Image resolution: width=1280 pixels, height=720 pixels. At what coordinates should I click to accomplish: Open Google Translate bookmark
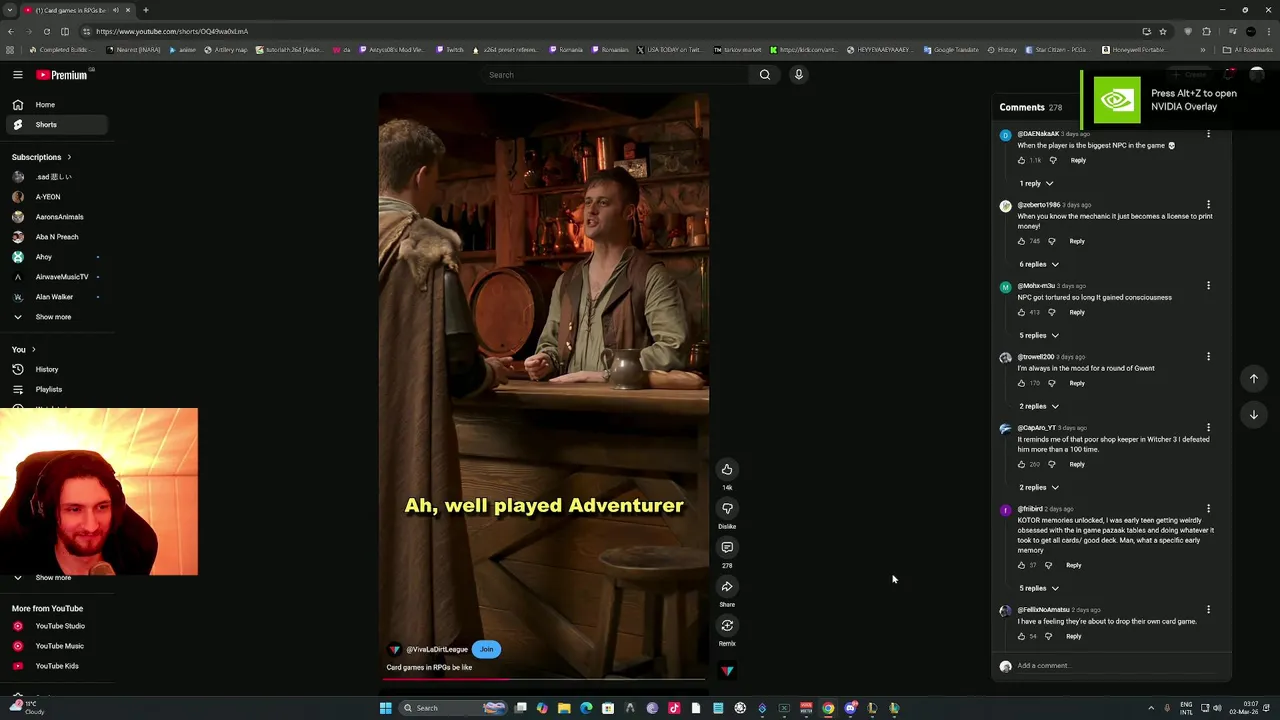[x=951, y=50]
